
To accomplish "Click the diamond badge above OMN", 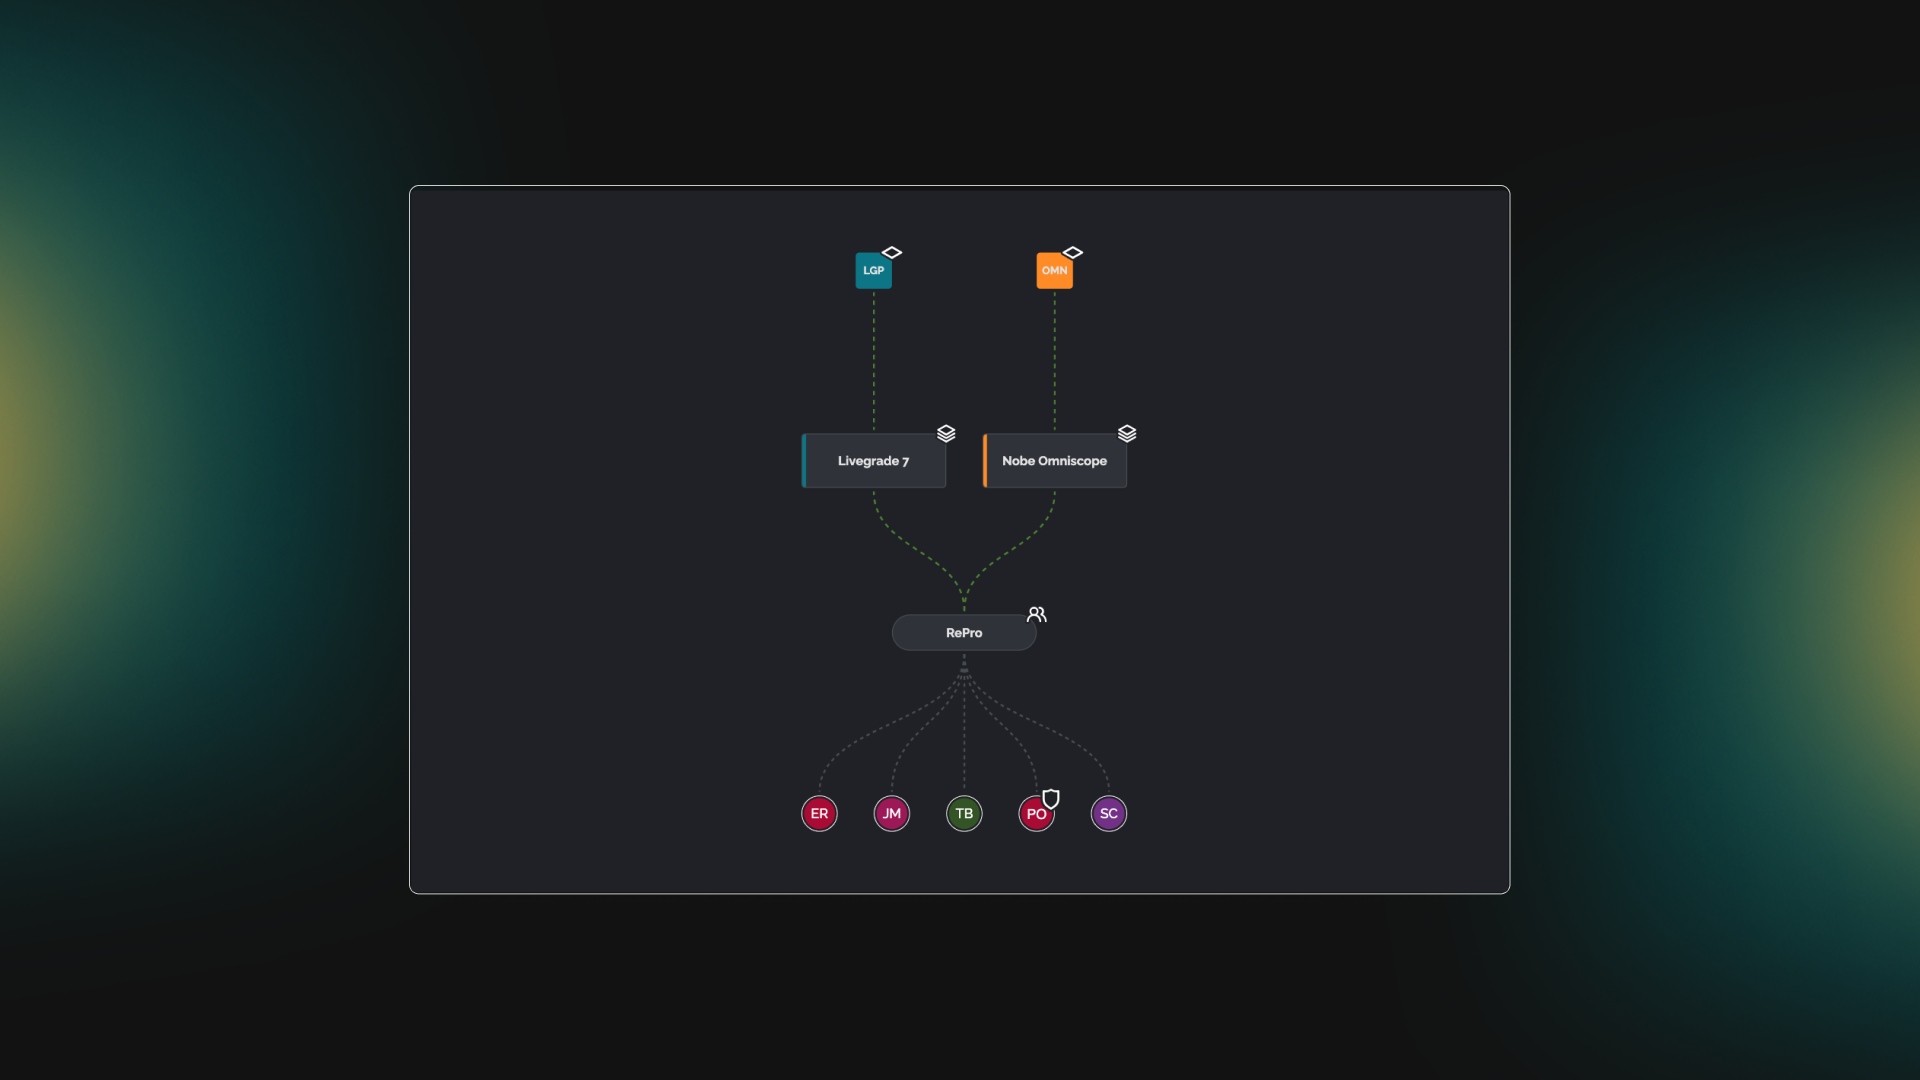I will 1073,253.
